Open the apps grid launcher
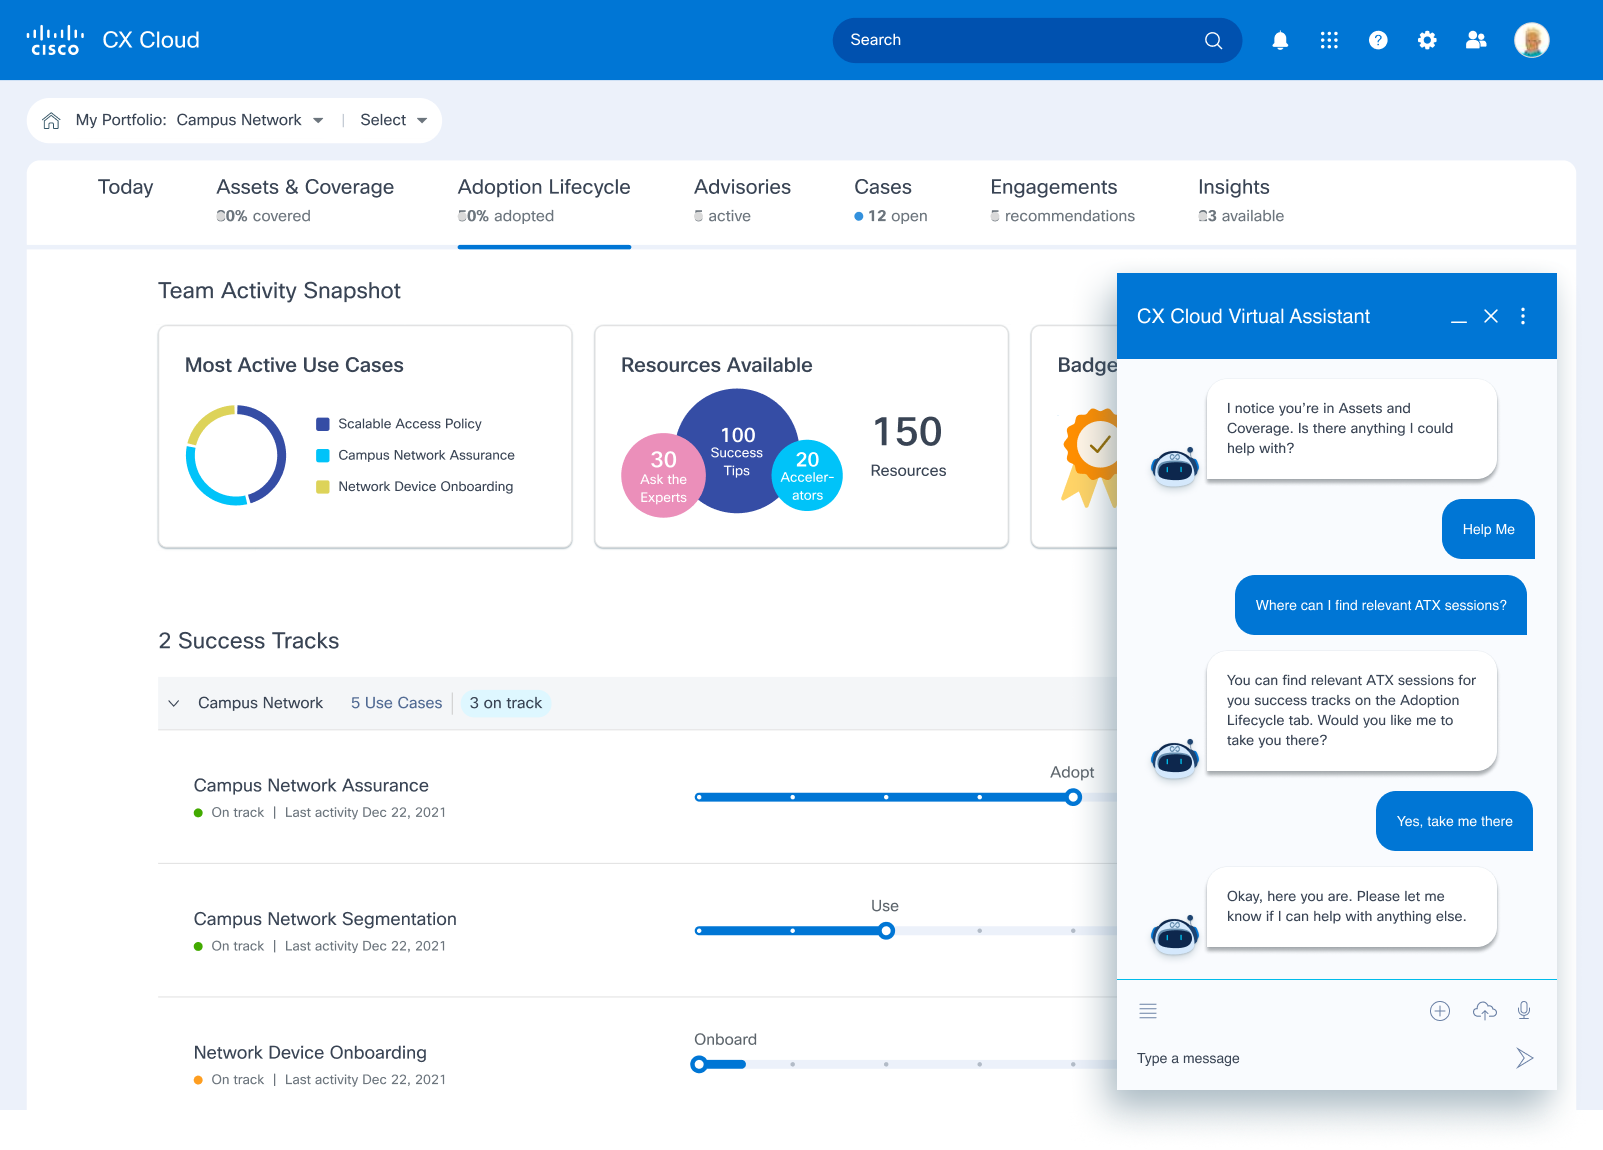 1329,40
